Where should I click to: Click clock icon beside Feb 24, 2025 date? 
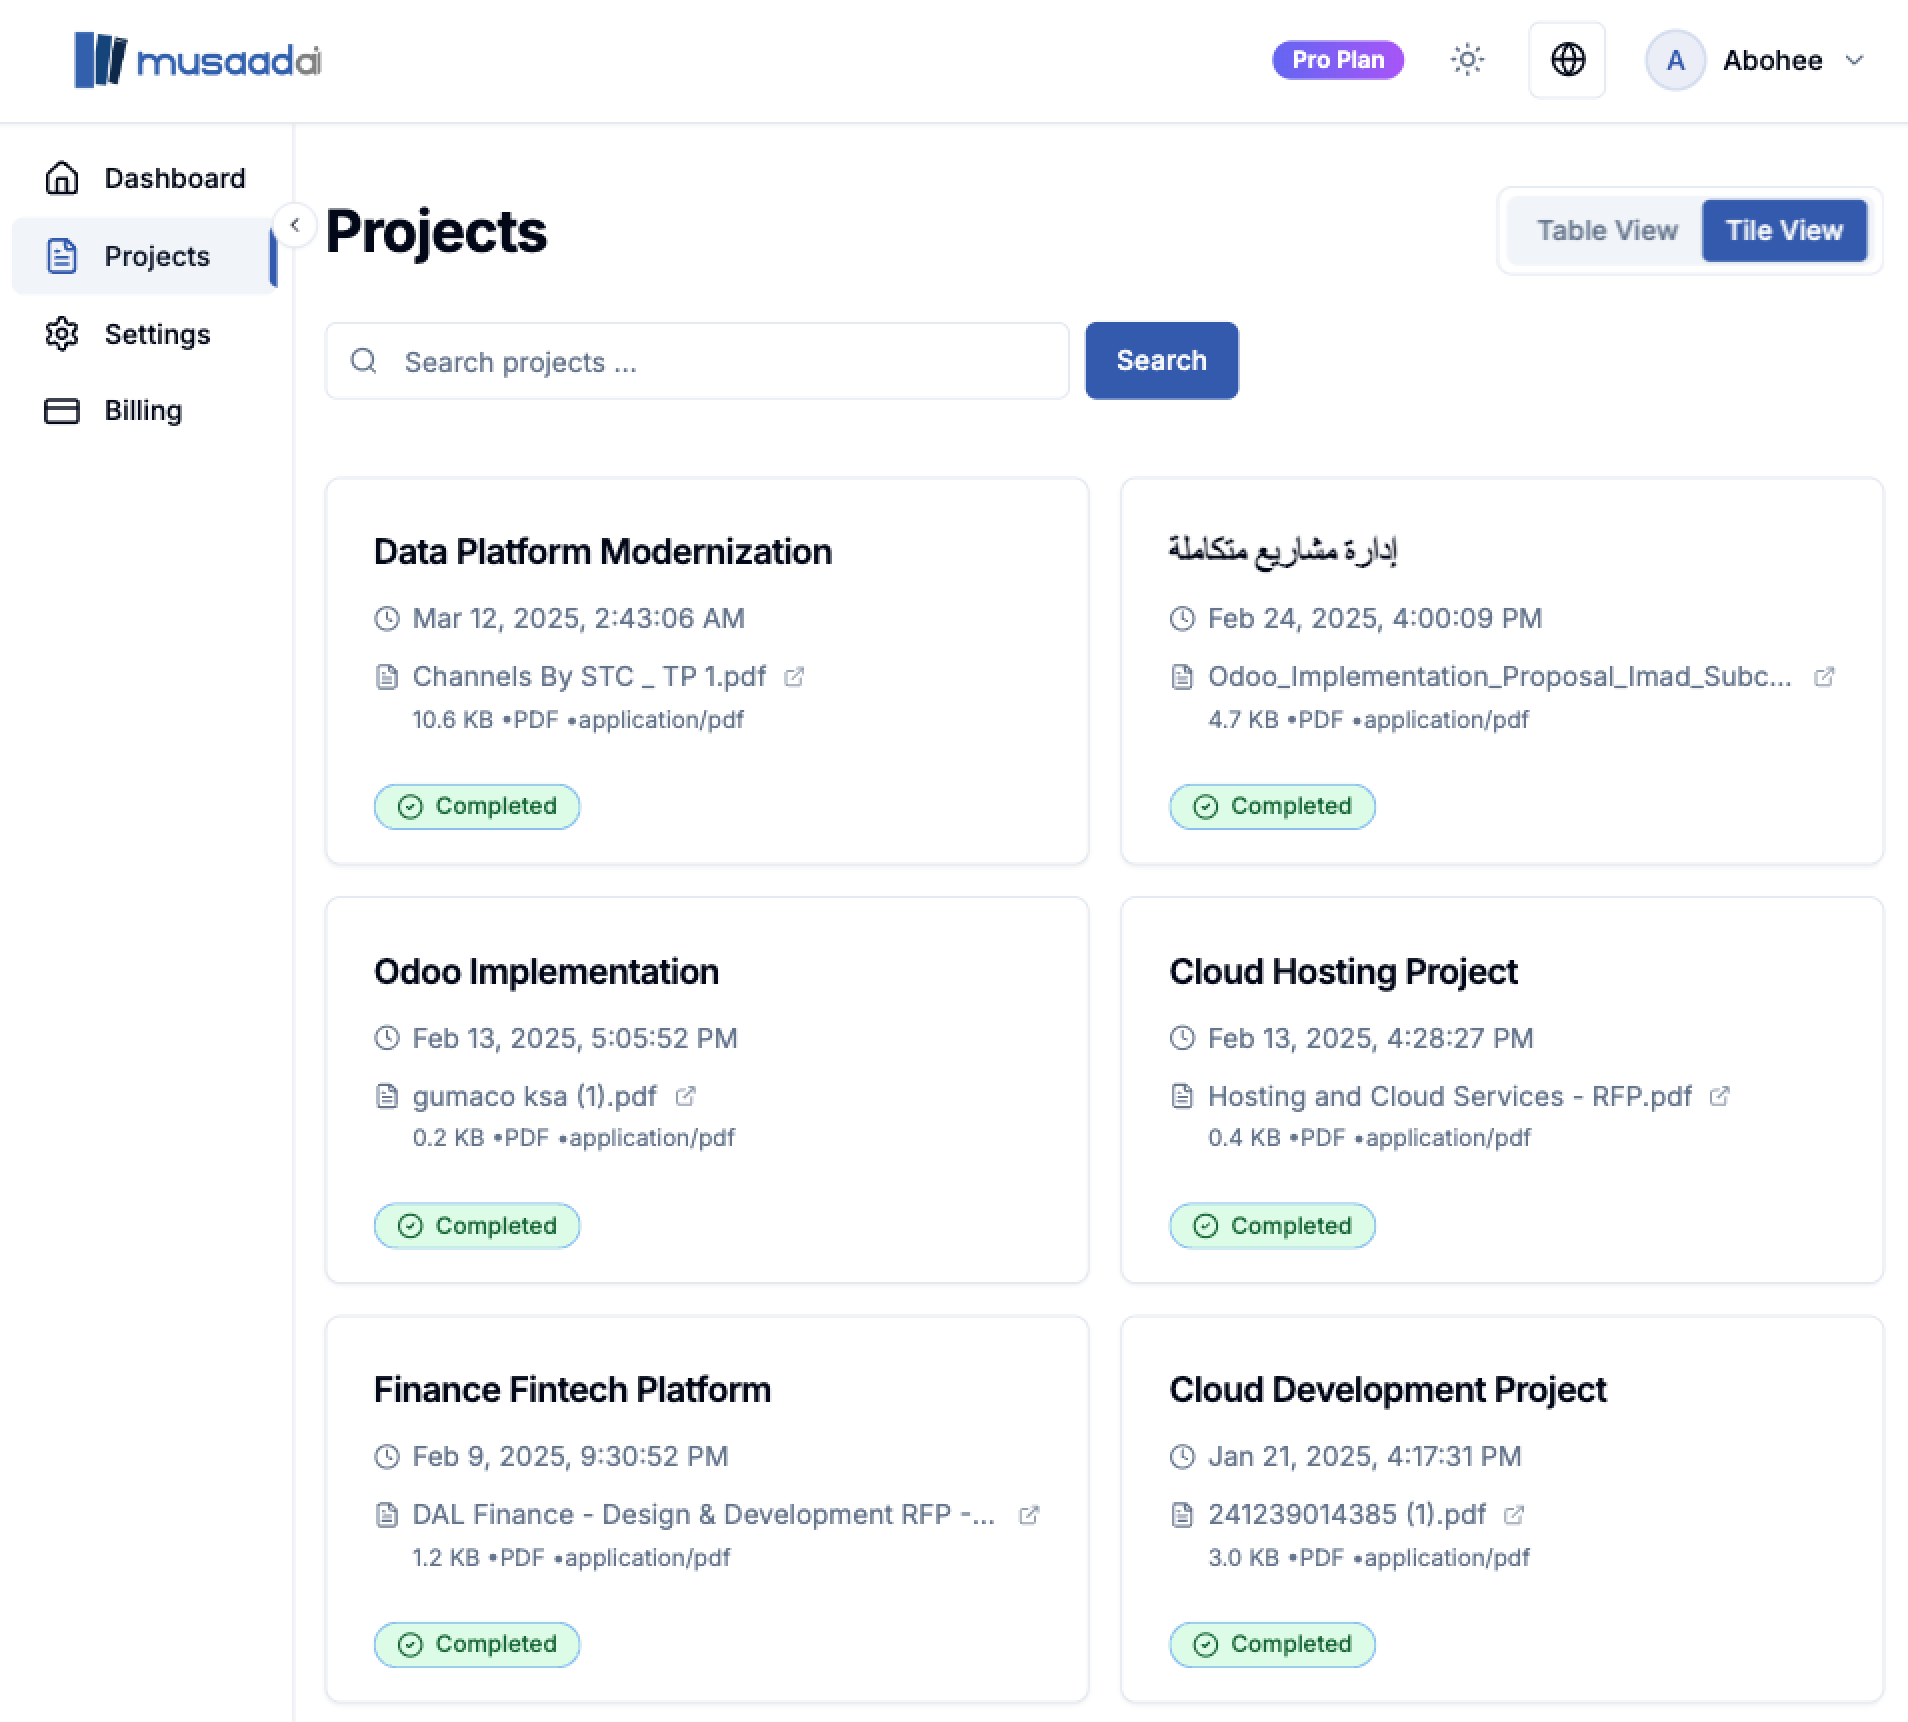(1182, 619)
